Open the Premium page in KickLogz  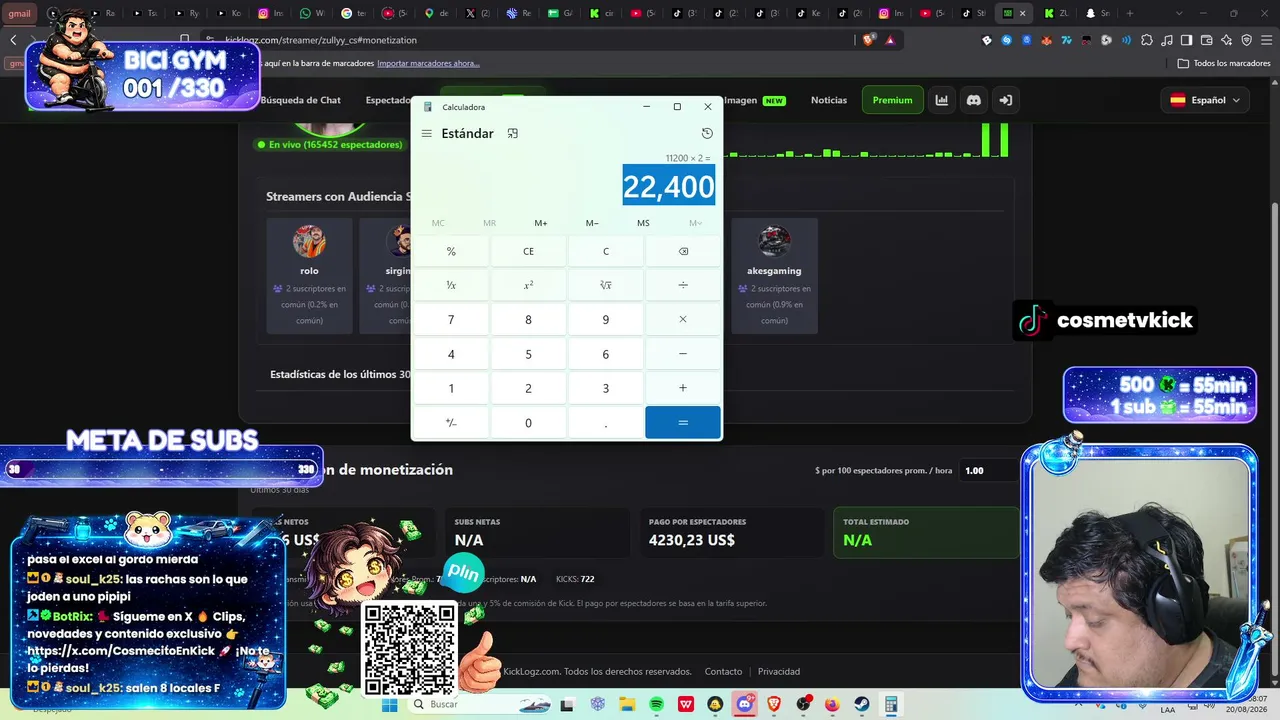(x=892, y=100)
